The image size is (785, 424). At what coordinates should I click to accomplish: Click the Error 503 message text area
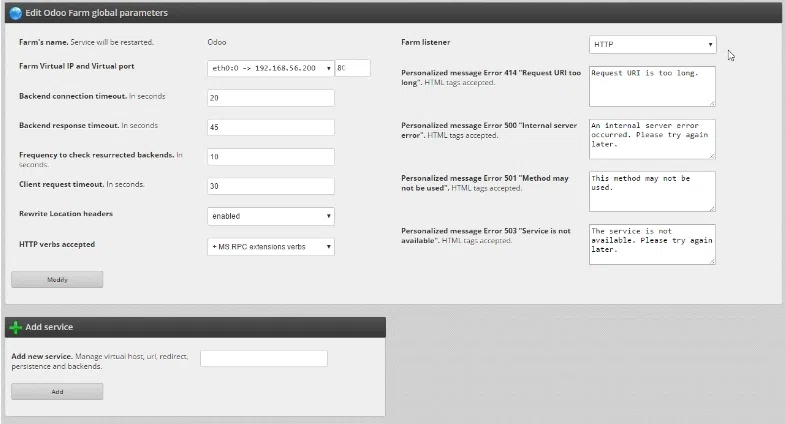[652, 244]
